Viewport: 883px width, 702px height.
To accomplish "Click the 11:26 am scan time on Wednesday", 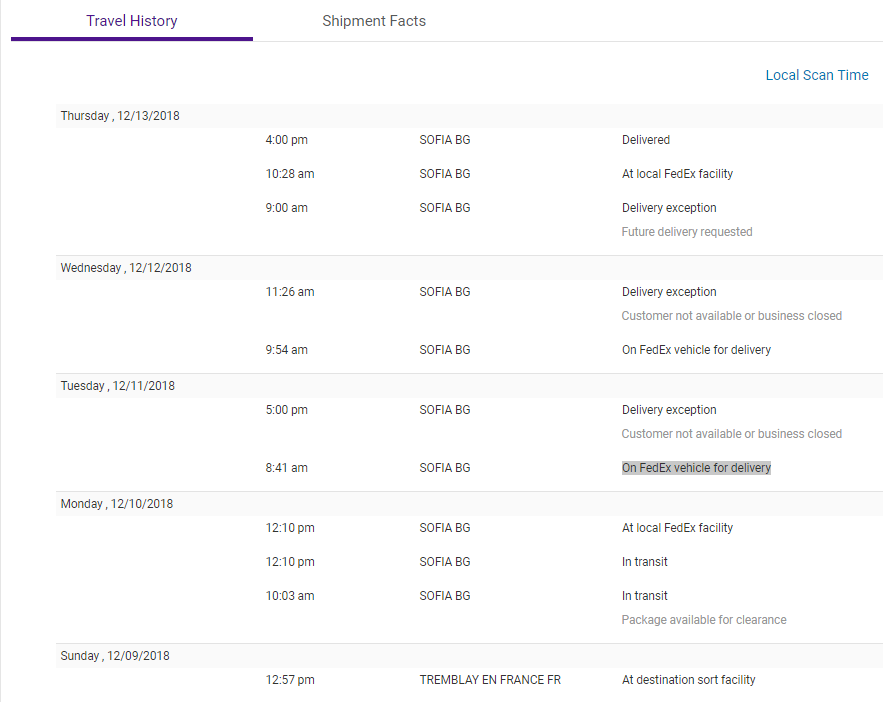I will (290, 292).
